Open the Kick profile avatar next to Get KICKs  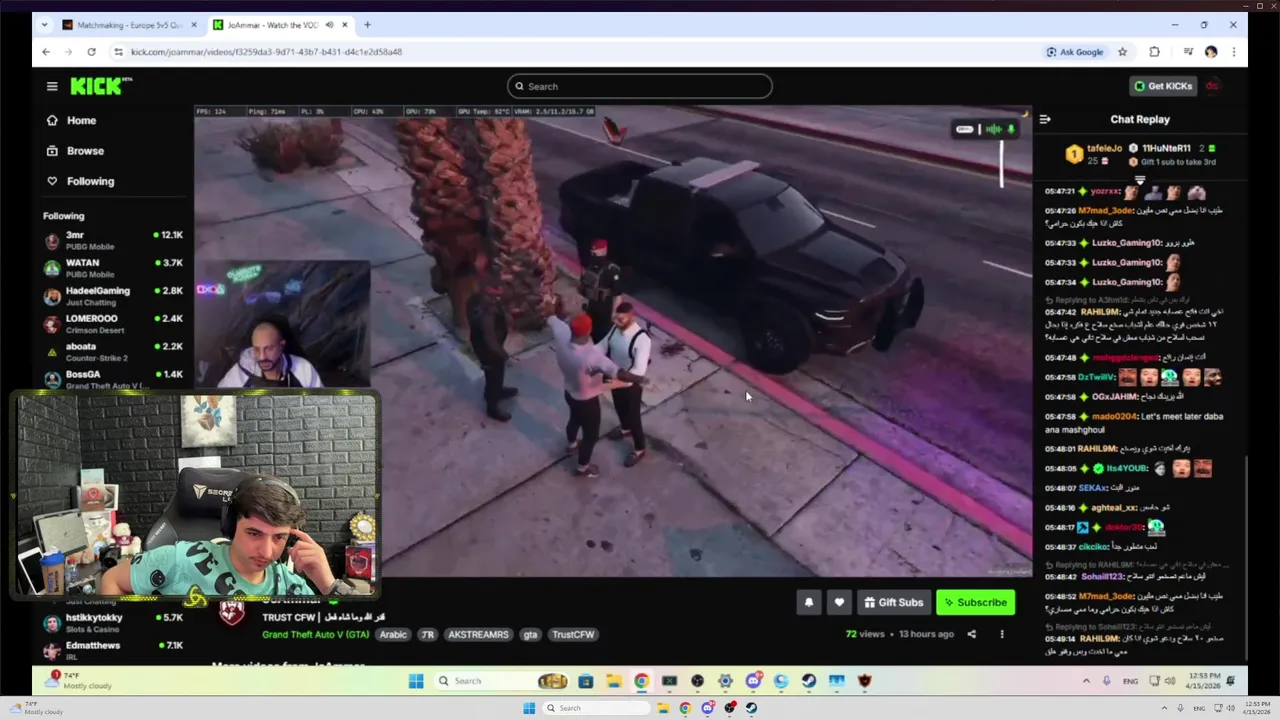1212,86
